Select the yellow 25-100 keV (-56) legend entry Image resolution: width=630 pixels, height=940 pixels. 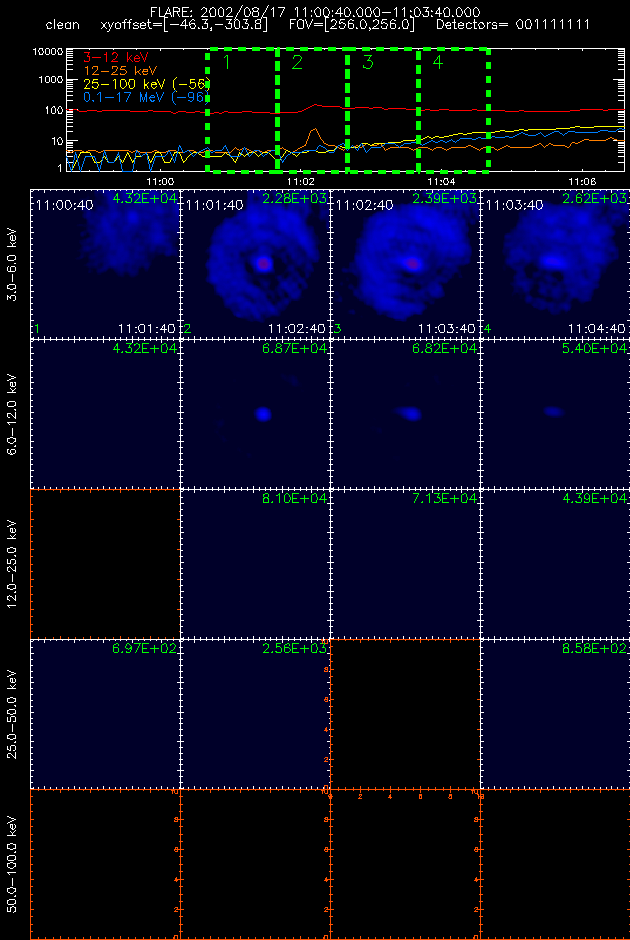(x=146, y=83)
